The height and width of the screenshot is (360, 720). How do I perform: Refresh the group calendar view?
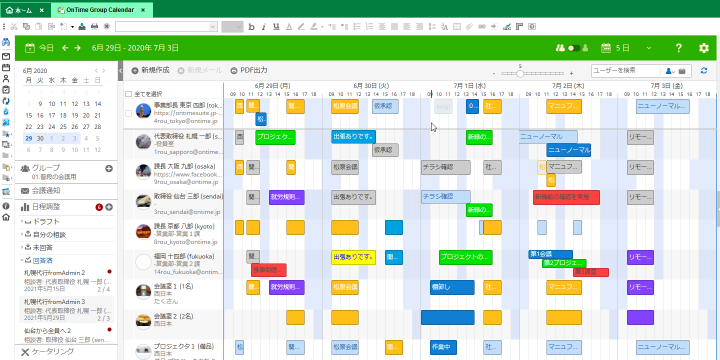coord(704,71)
